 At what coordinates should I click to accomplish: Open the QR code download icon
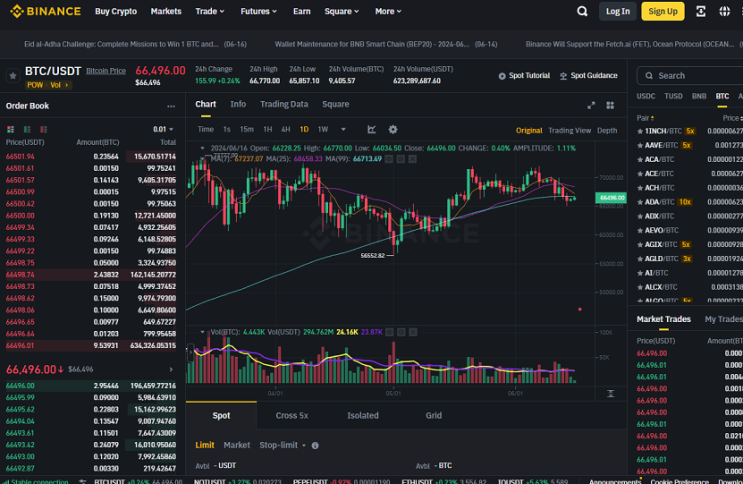[700, 11]
